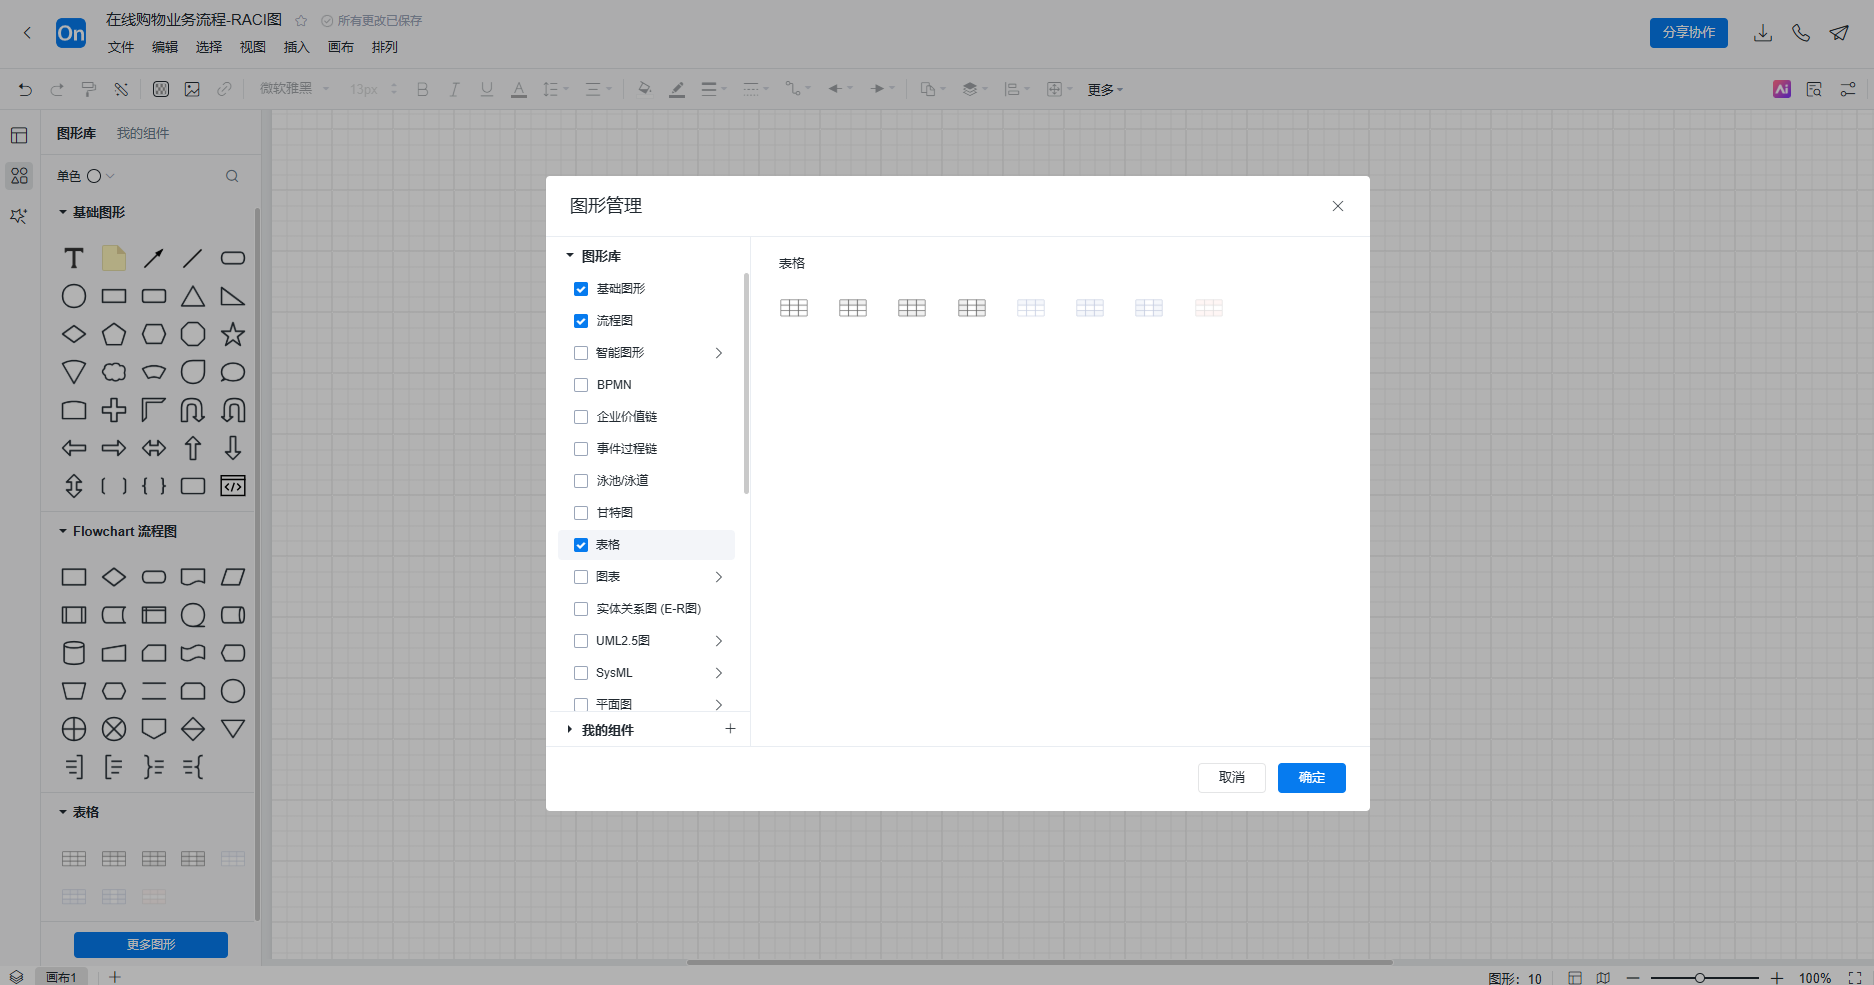
Task: Open the 更多 toolbar dropdown
Action: pyautogui.click(x=1105, y=90)
